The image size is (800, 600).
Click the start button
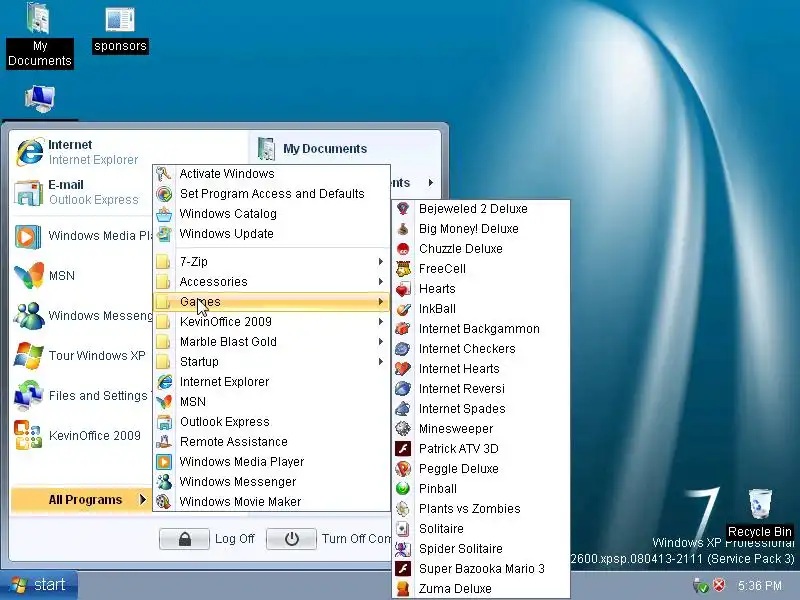39,585
